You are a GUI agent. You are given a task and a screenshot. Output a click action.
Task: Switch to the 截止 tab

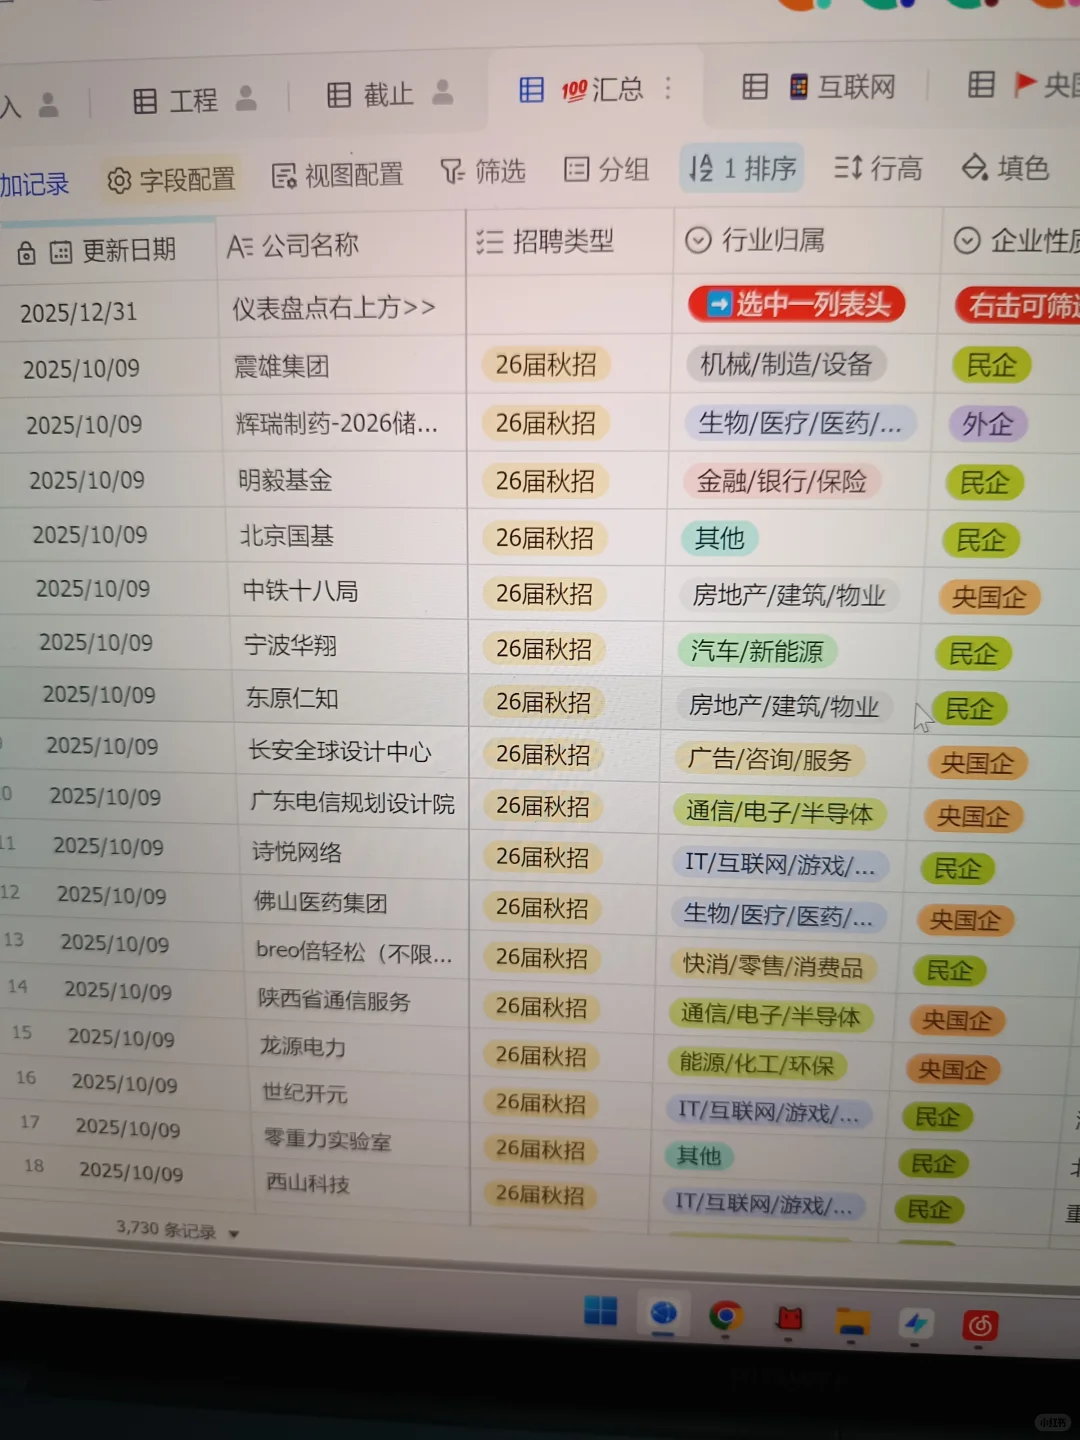pyautogui.click(x=388, y=95)
